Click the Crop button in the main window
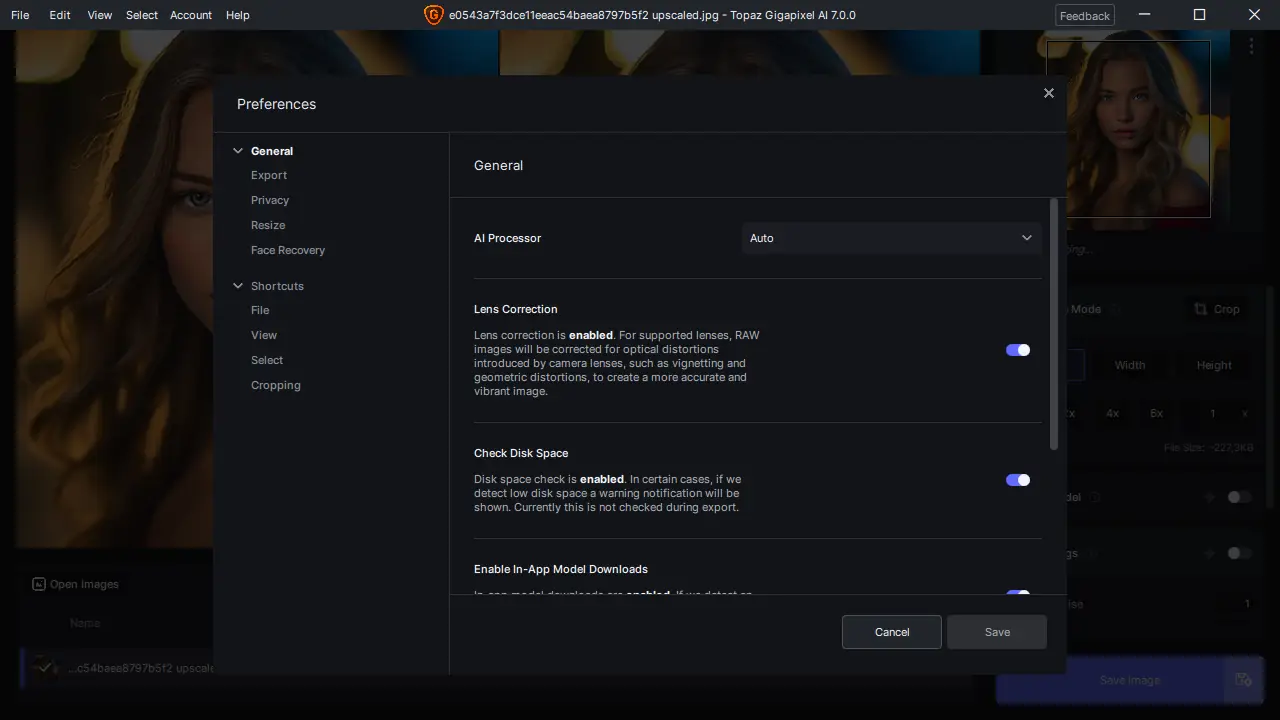Image resolution: width=1280 pixels, height=720 pixels. pos(1217,309)
